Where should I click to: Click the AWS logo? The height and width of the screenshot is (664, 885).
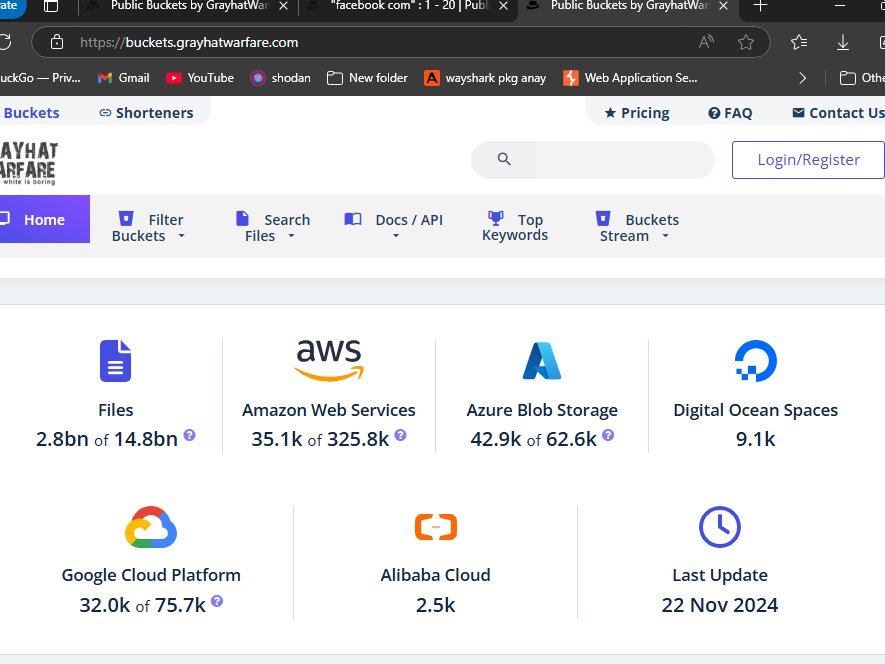point(329,360)
